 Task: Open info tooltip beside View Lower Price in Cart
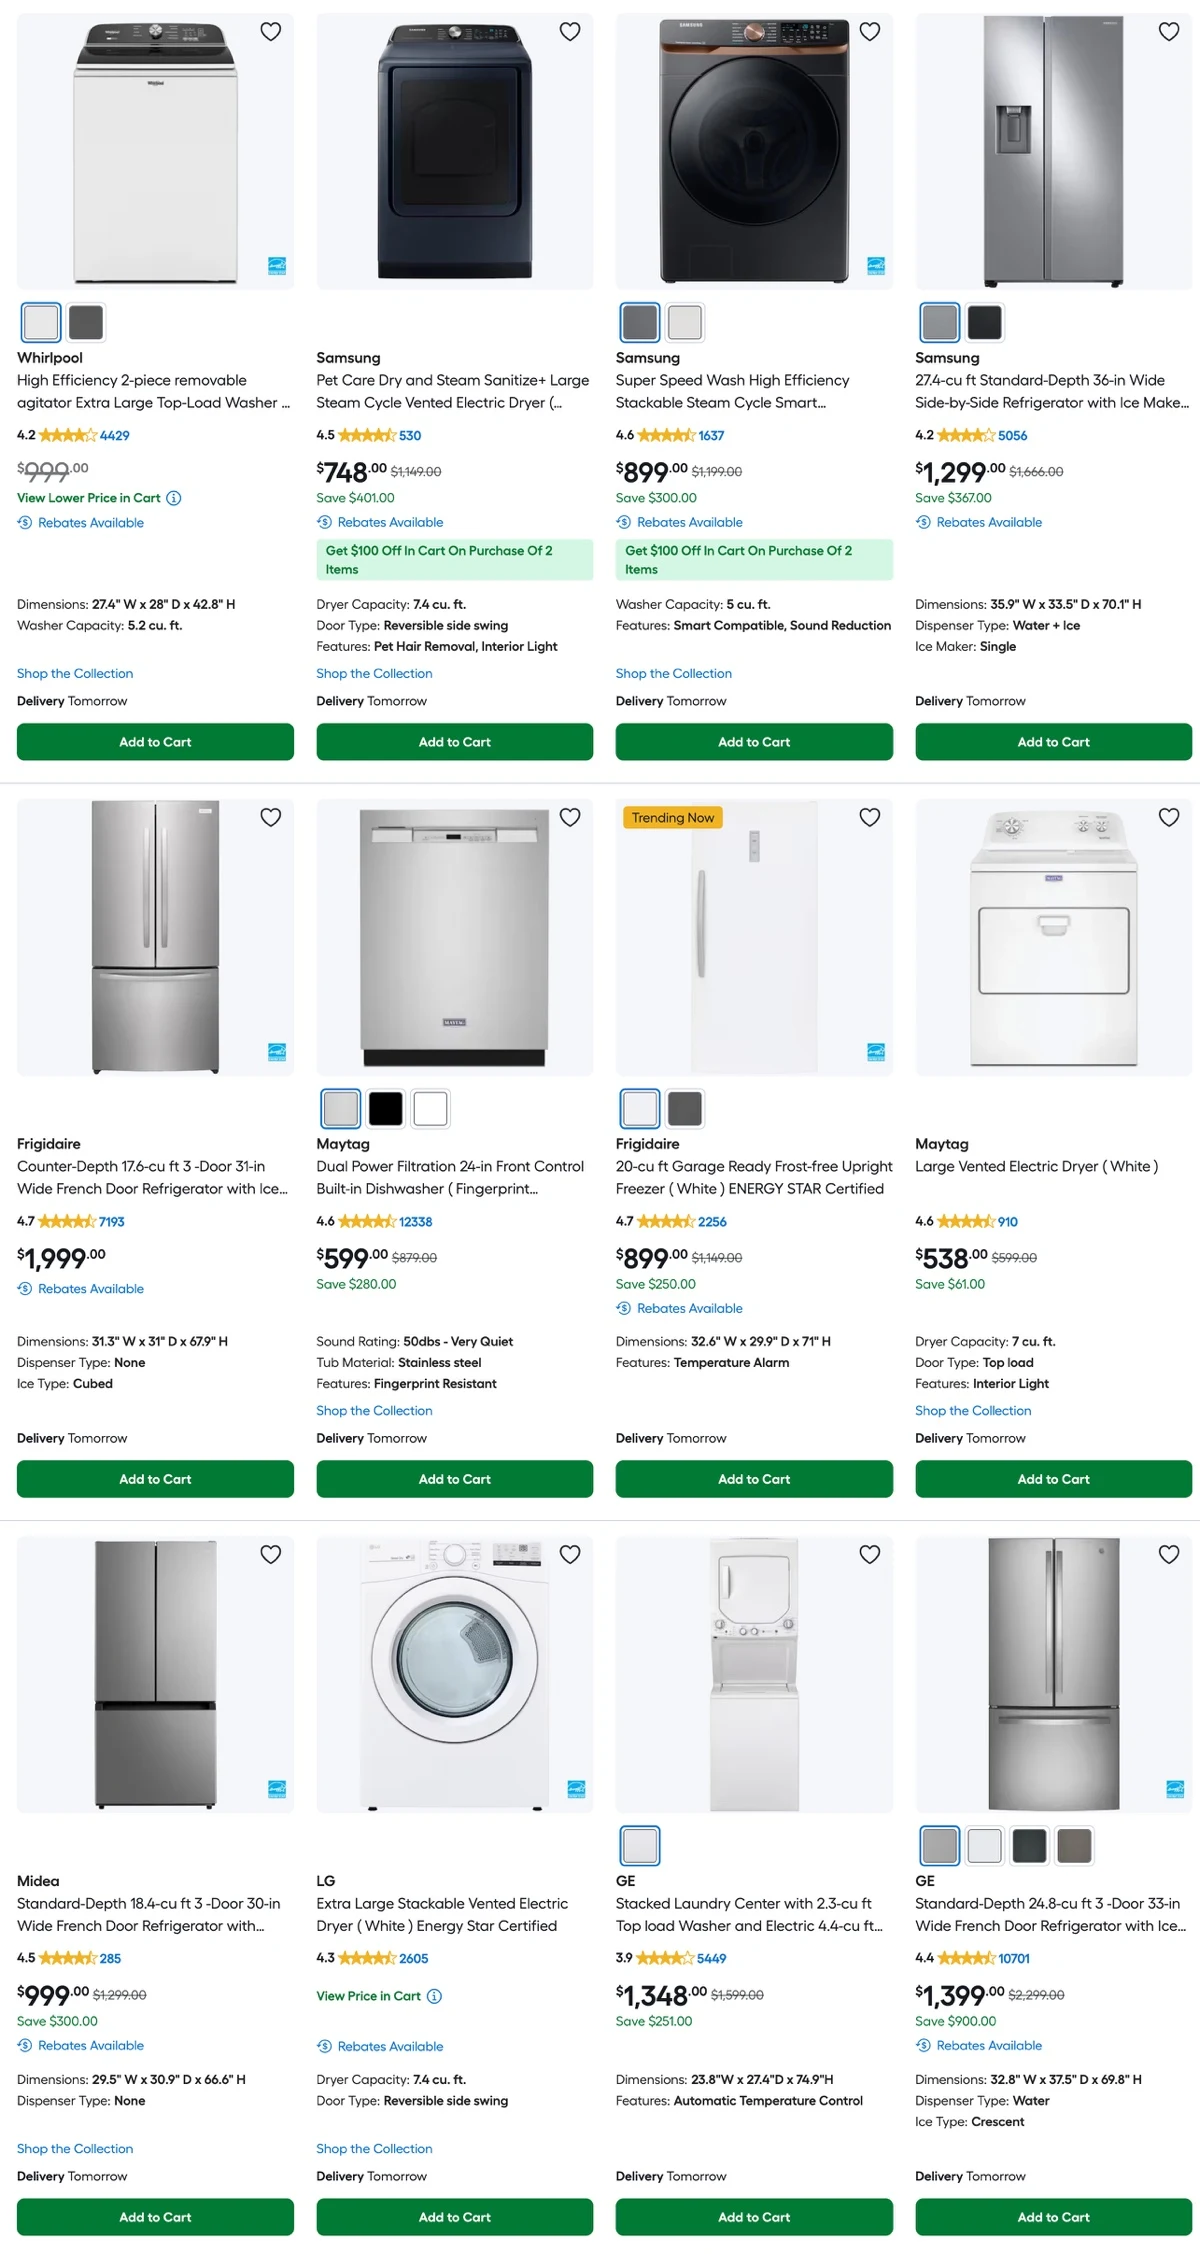(175, 498)
